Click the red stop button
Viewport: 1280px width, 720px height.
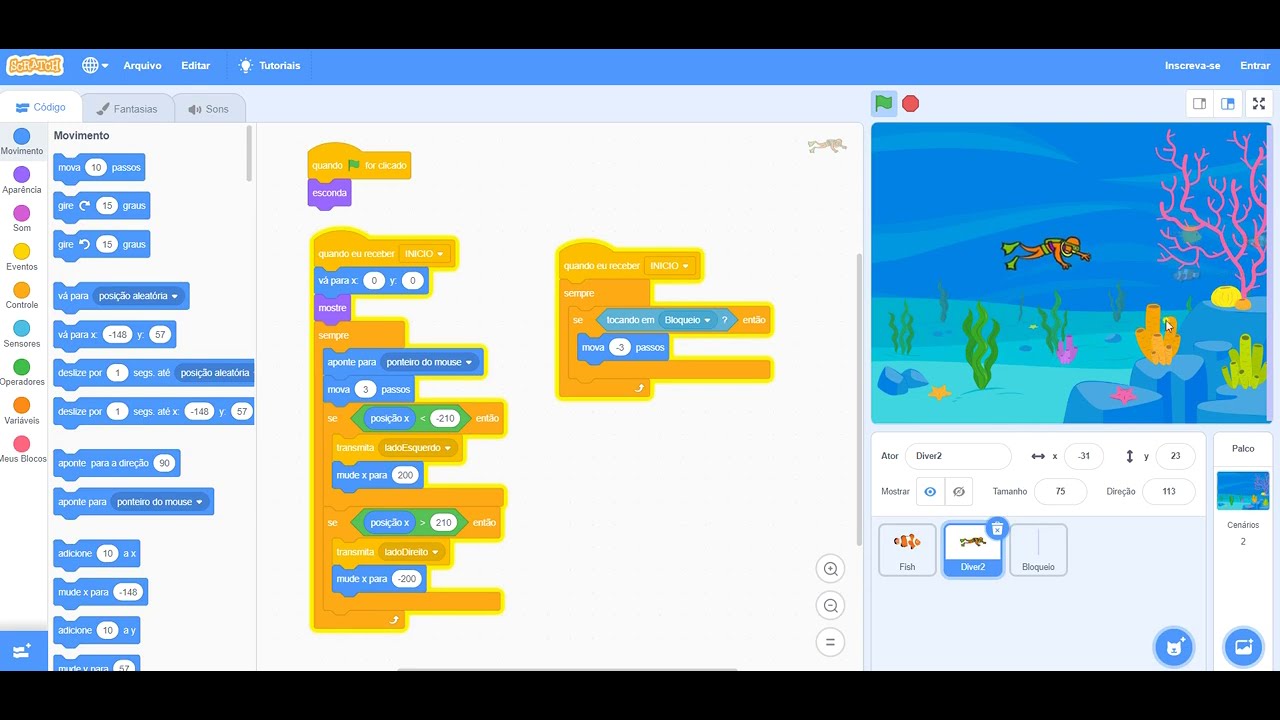click(x=910, y=103)
